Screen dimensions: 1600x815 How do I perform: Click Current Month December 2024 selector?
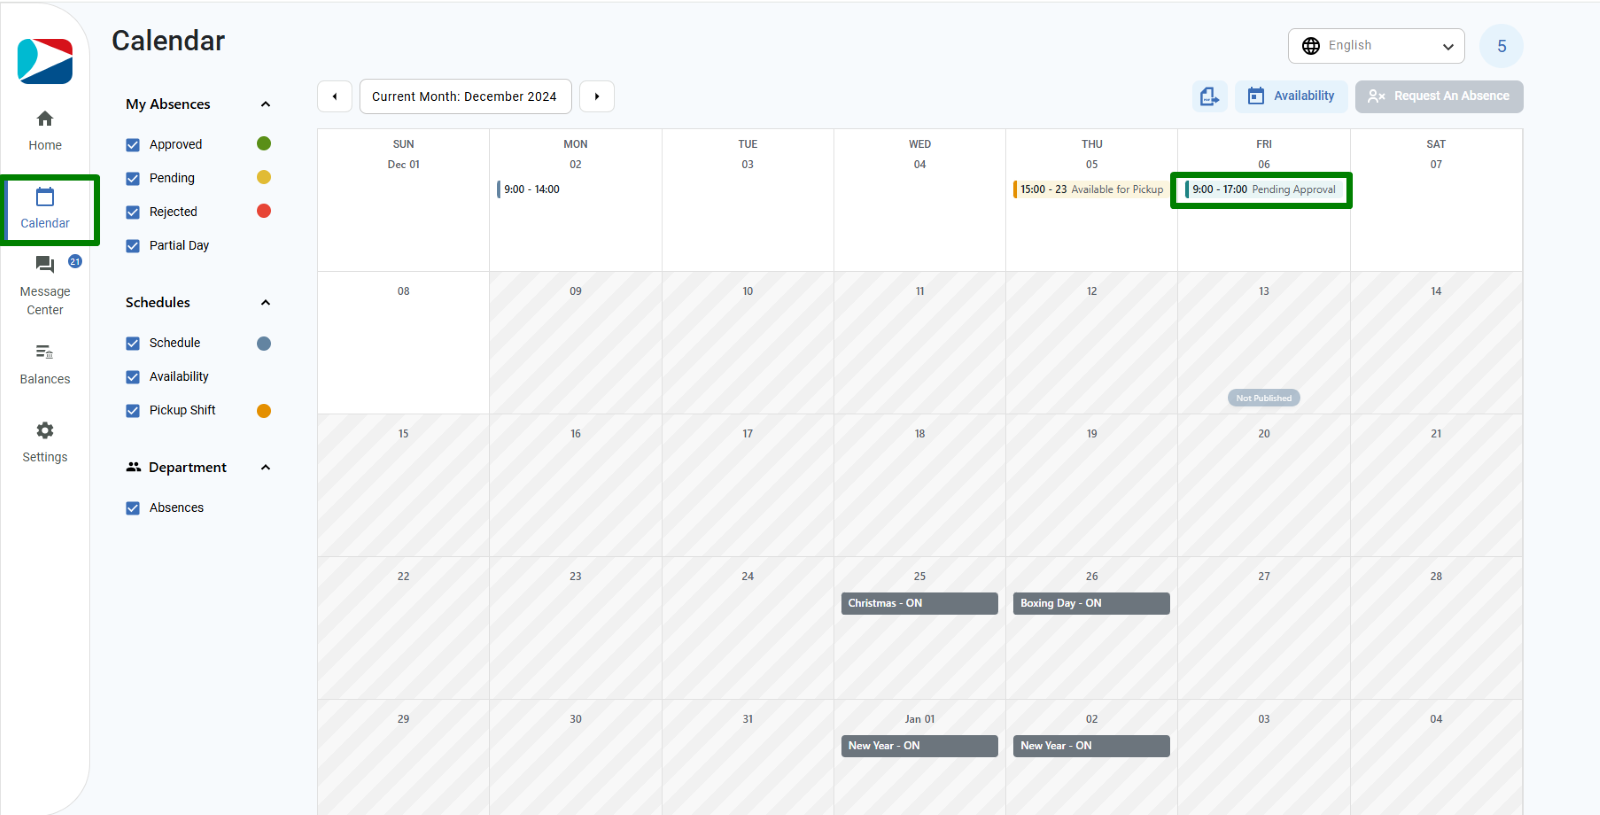(x=465, y=97)
